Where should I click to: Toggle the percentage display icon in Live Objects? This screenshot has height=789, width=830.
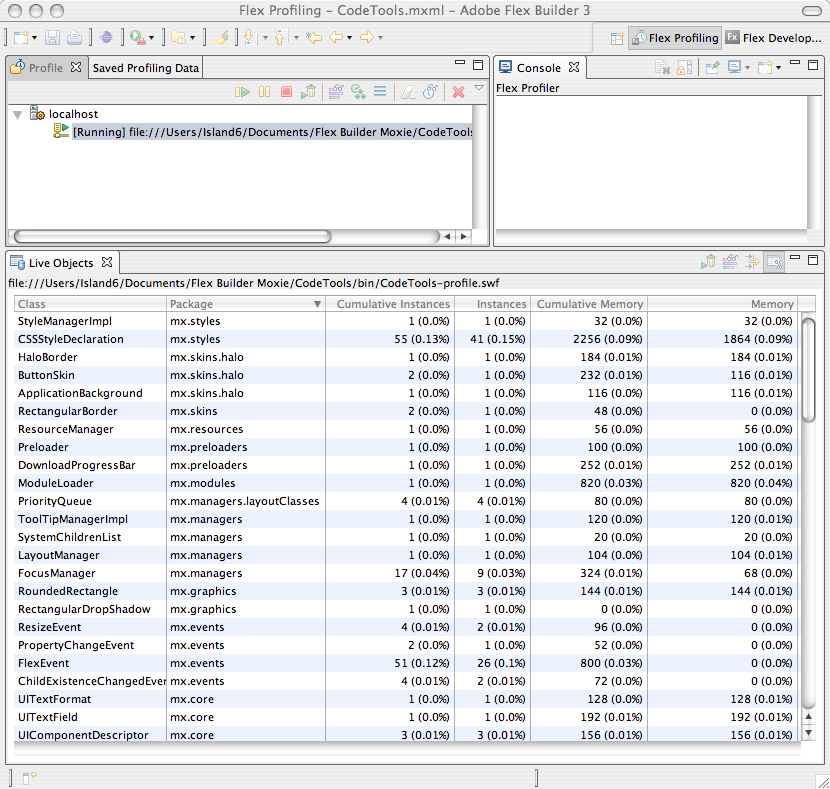click(774, 261)
